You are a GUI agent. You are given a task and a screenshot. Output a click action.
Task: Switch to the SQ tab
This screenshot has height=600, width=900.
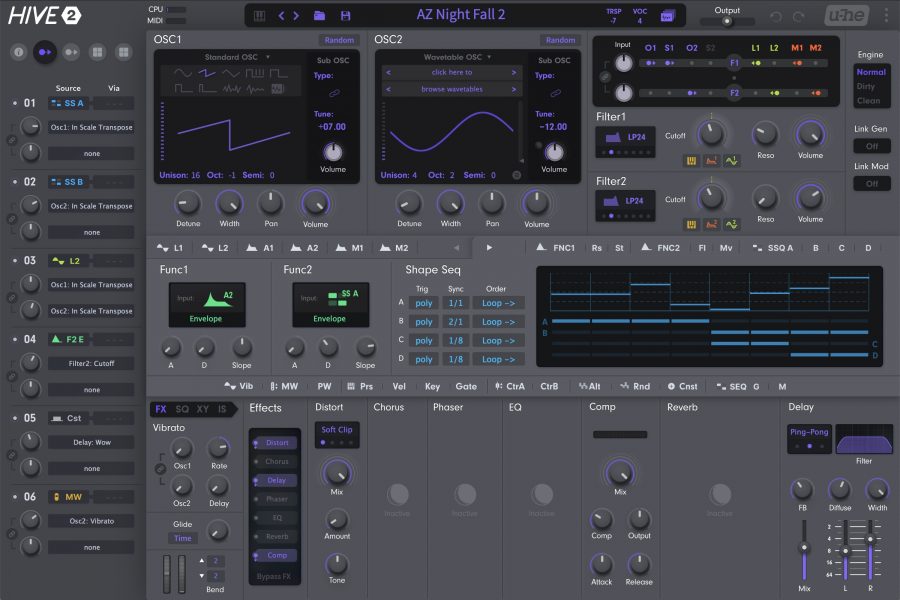(182, 409)
